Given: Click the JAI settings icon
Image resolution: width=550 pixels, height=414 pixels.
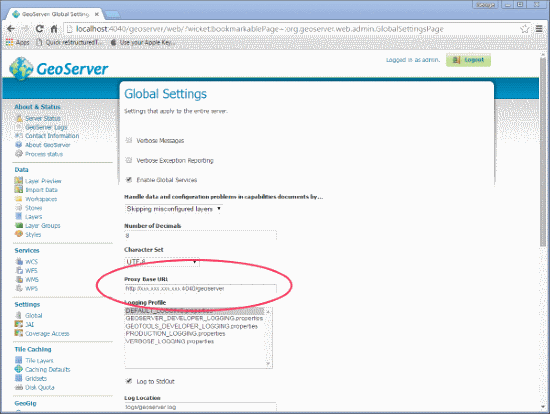Looking at the screenshot, I should 19,324.
